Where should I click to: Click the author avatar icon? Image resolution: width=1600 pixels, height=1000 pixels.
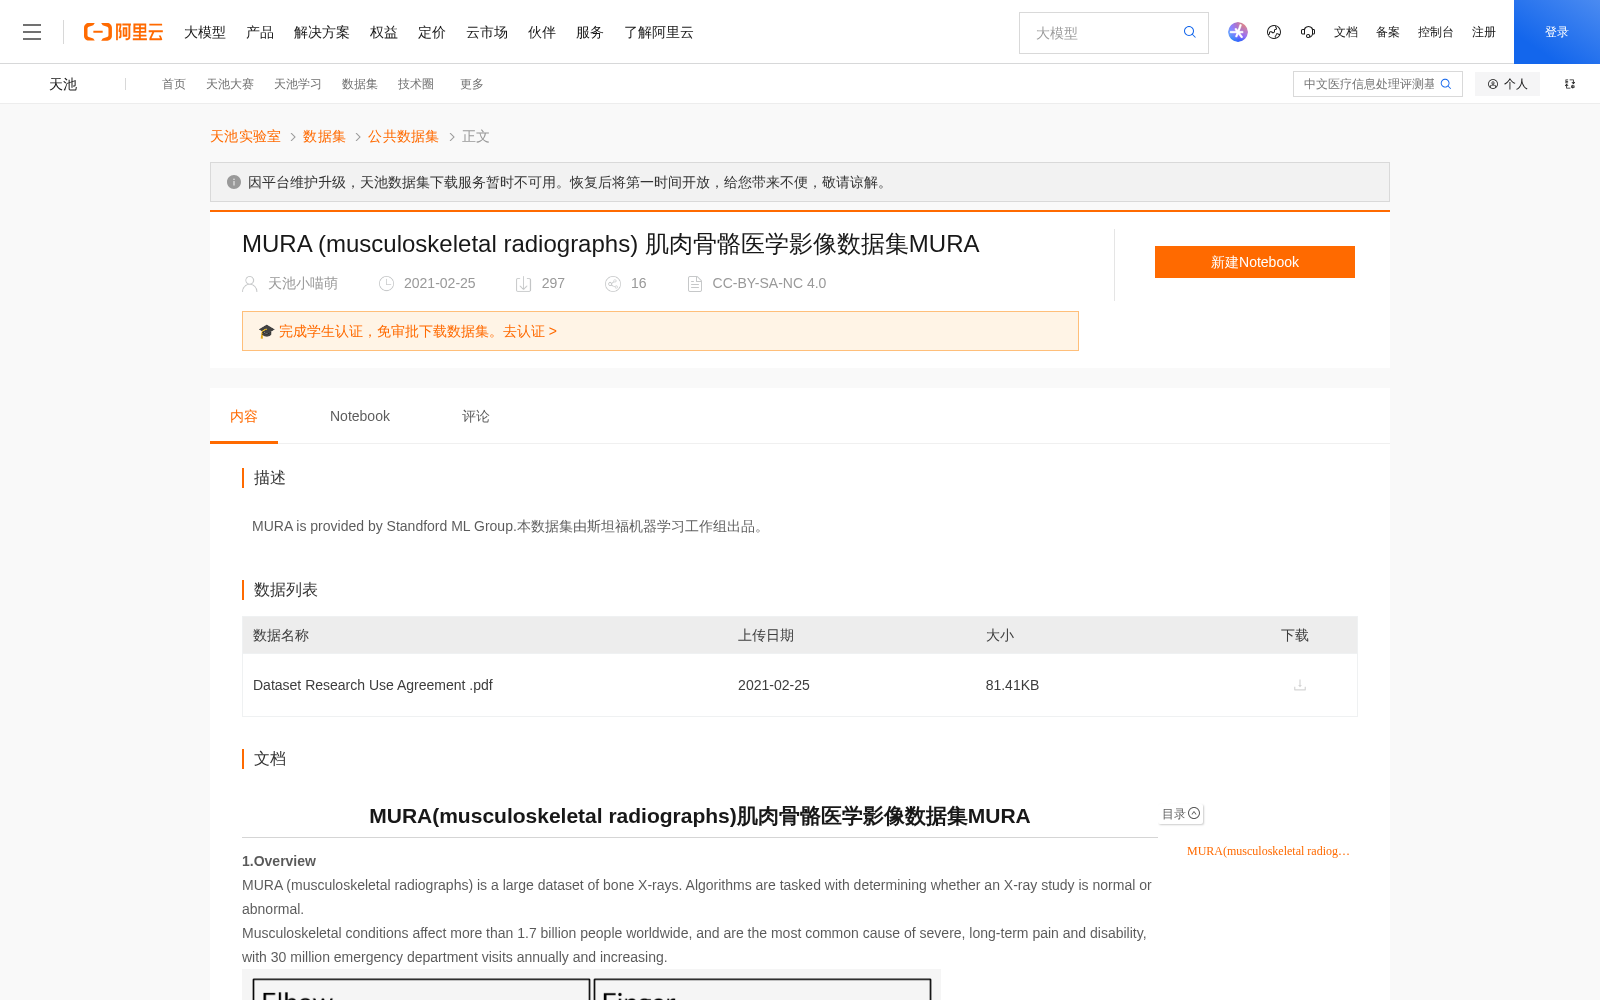point(250,284)
